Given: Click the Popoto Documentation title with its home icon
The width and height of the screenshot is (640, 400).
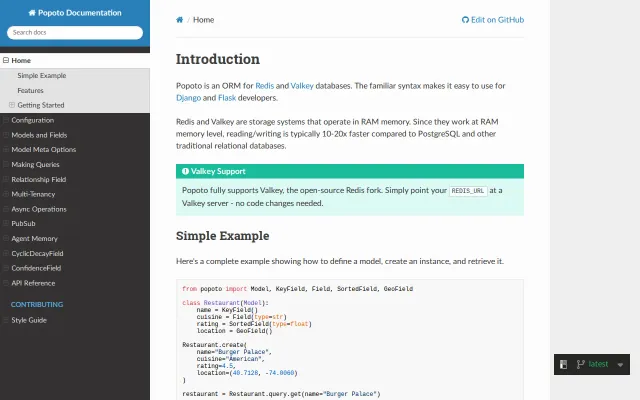Looking at the screenshot, I should pos(75,13).
